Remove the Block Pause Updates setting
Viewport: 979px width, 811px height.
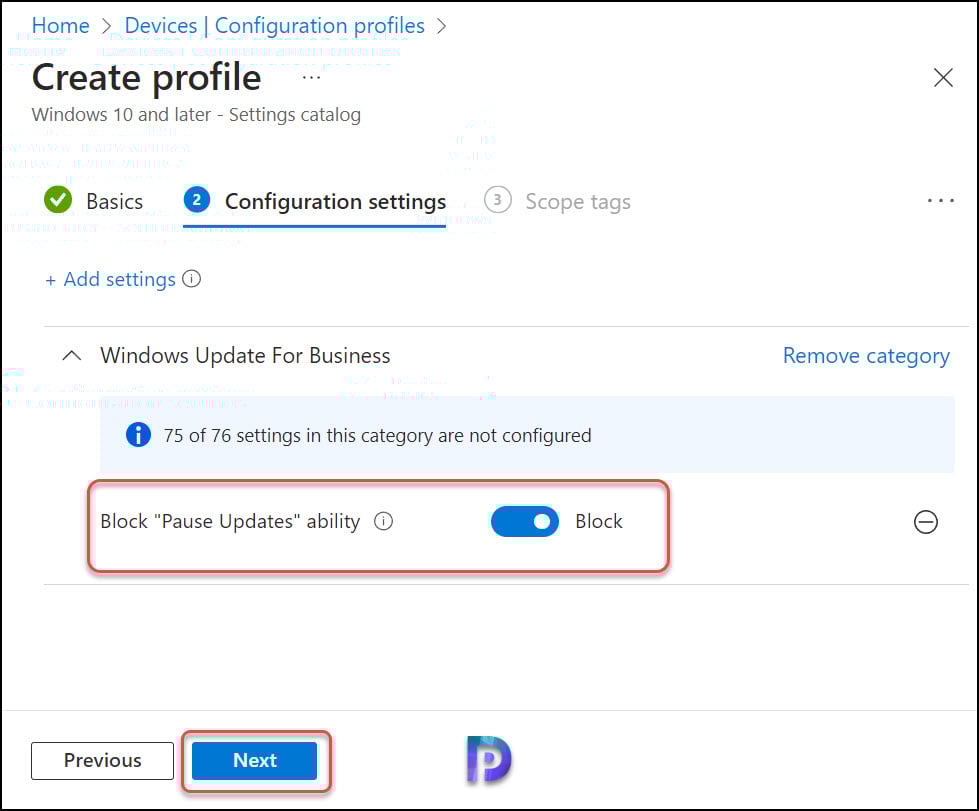925,522
